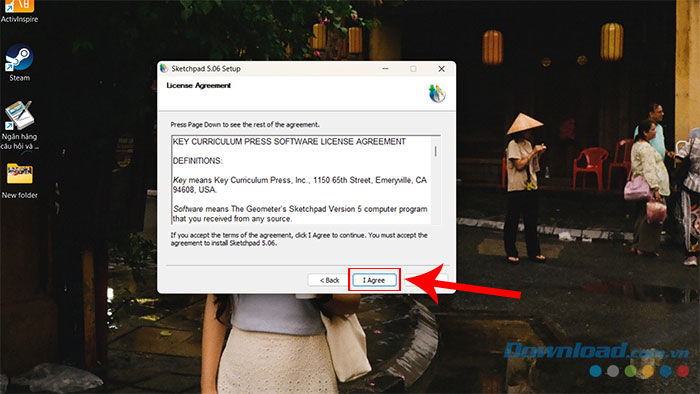Select the New folder text label
700x394 pixels.
20,195
